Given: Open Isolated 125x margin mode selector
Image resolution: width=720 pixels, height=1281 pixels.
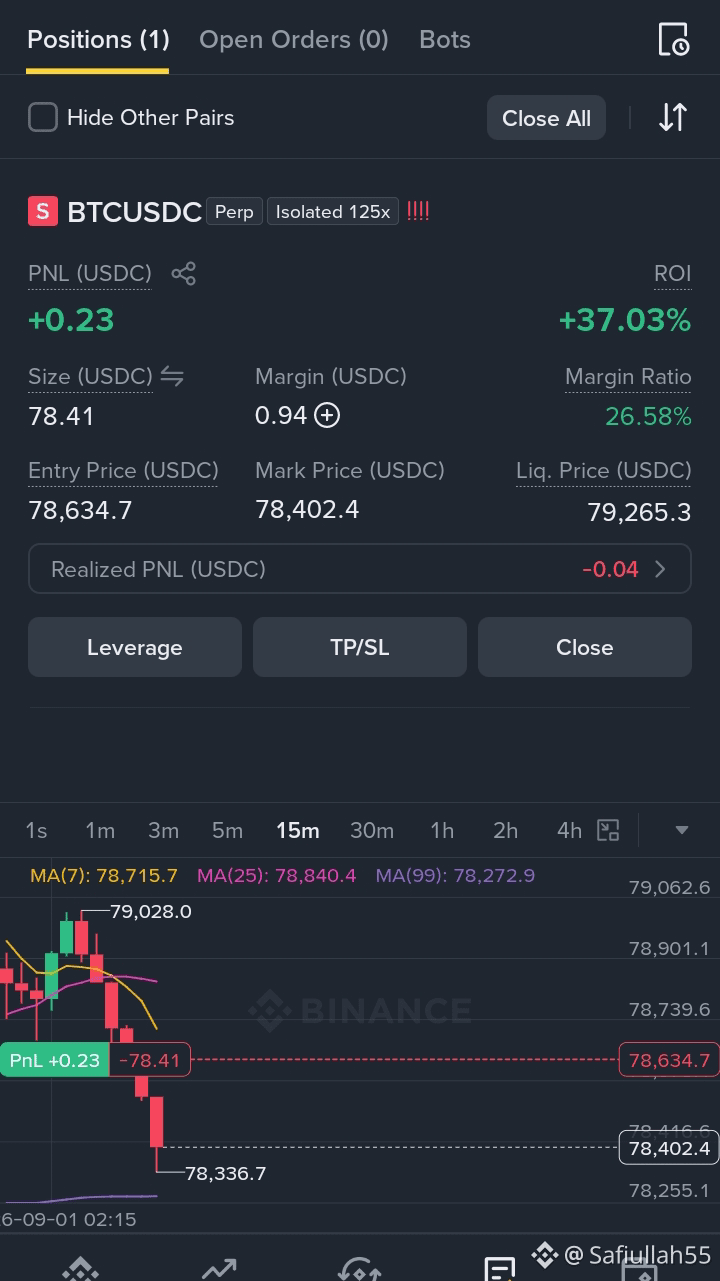Looking at the screenshot, I should tap(333, 212).
